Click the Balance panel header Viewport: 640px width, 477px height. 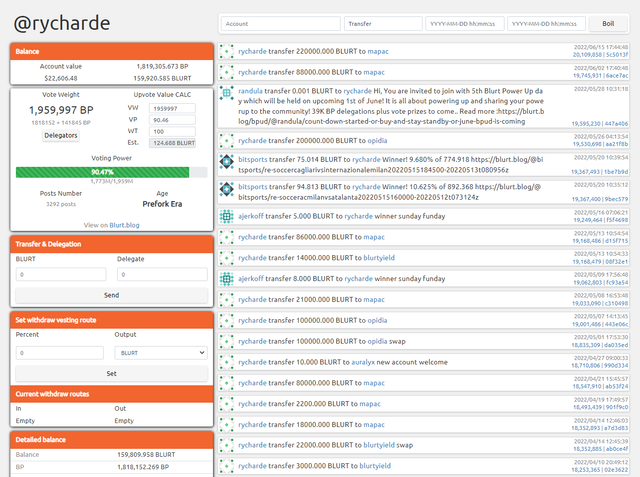pos(111,51)
